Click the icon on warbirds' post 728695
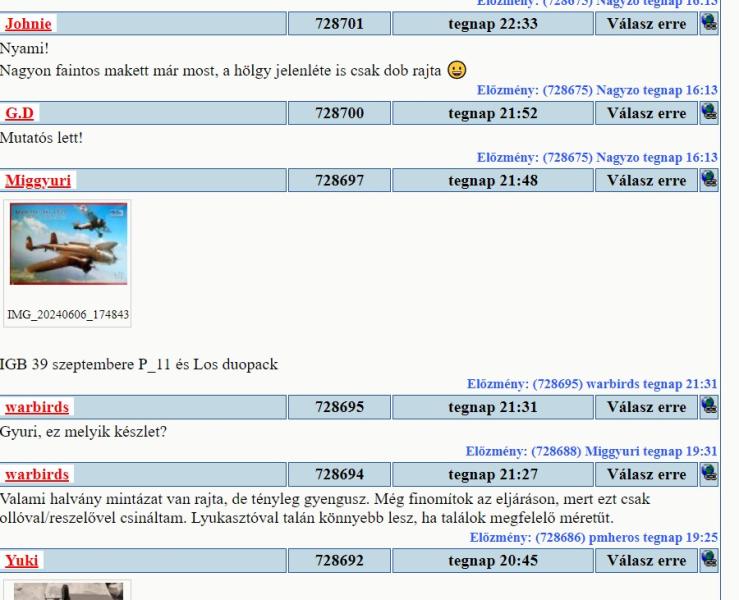The width and height of the screenshot is (739, 600). (708, 407)
